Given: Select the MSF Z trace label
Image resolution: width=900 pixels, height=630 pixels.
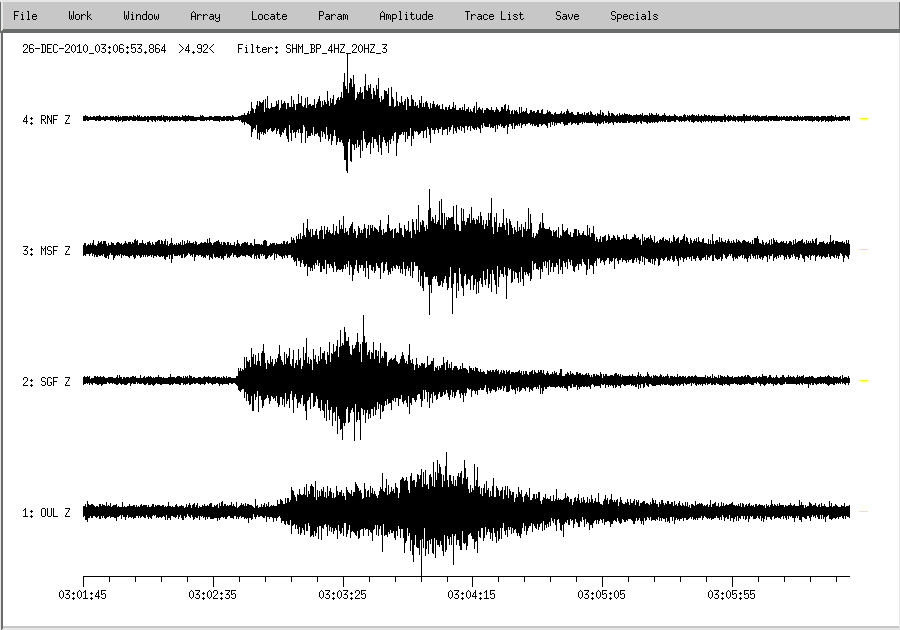Looking at the screenshot, I should tap(46, 251).
